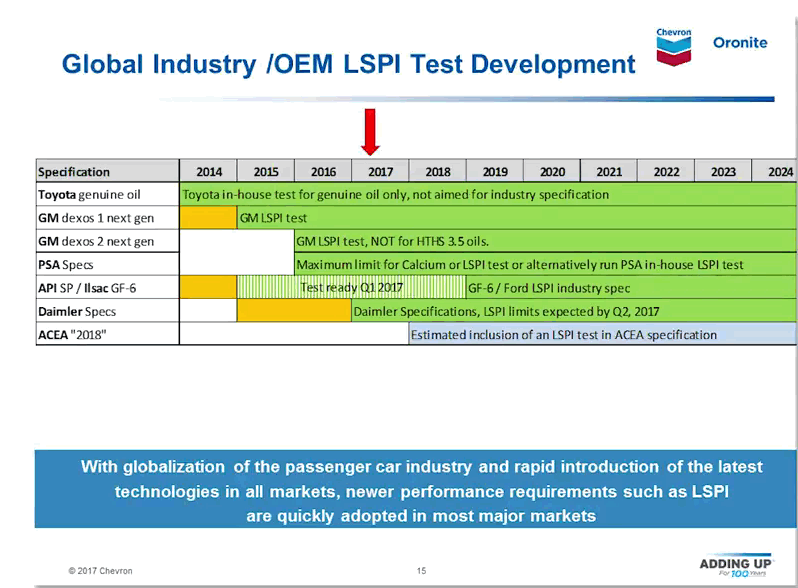Select the 2022 column header

tap(666, 172)
